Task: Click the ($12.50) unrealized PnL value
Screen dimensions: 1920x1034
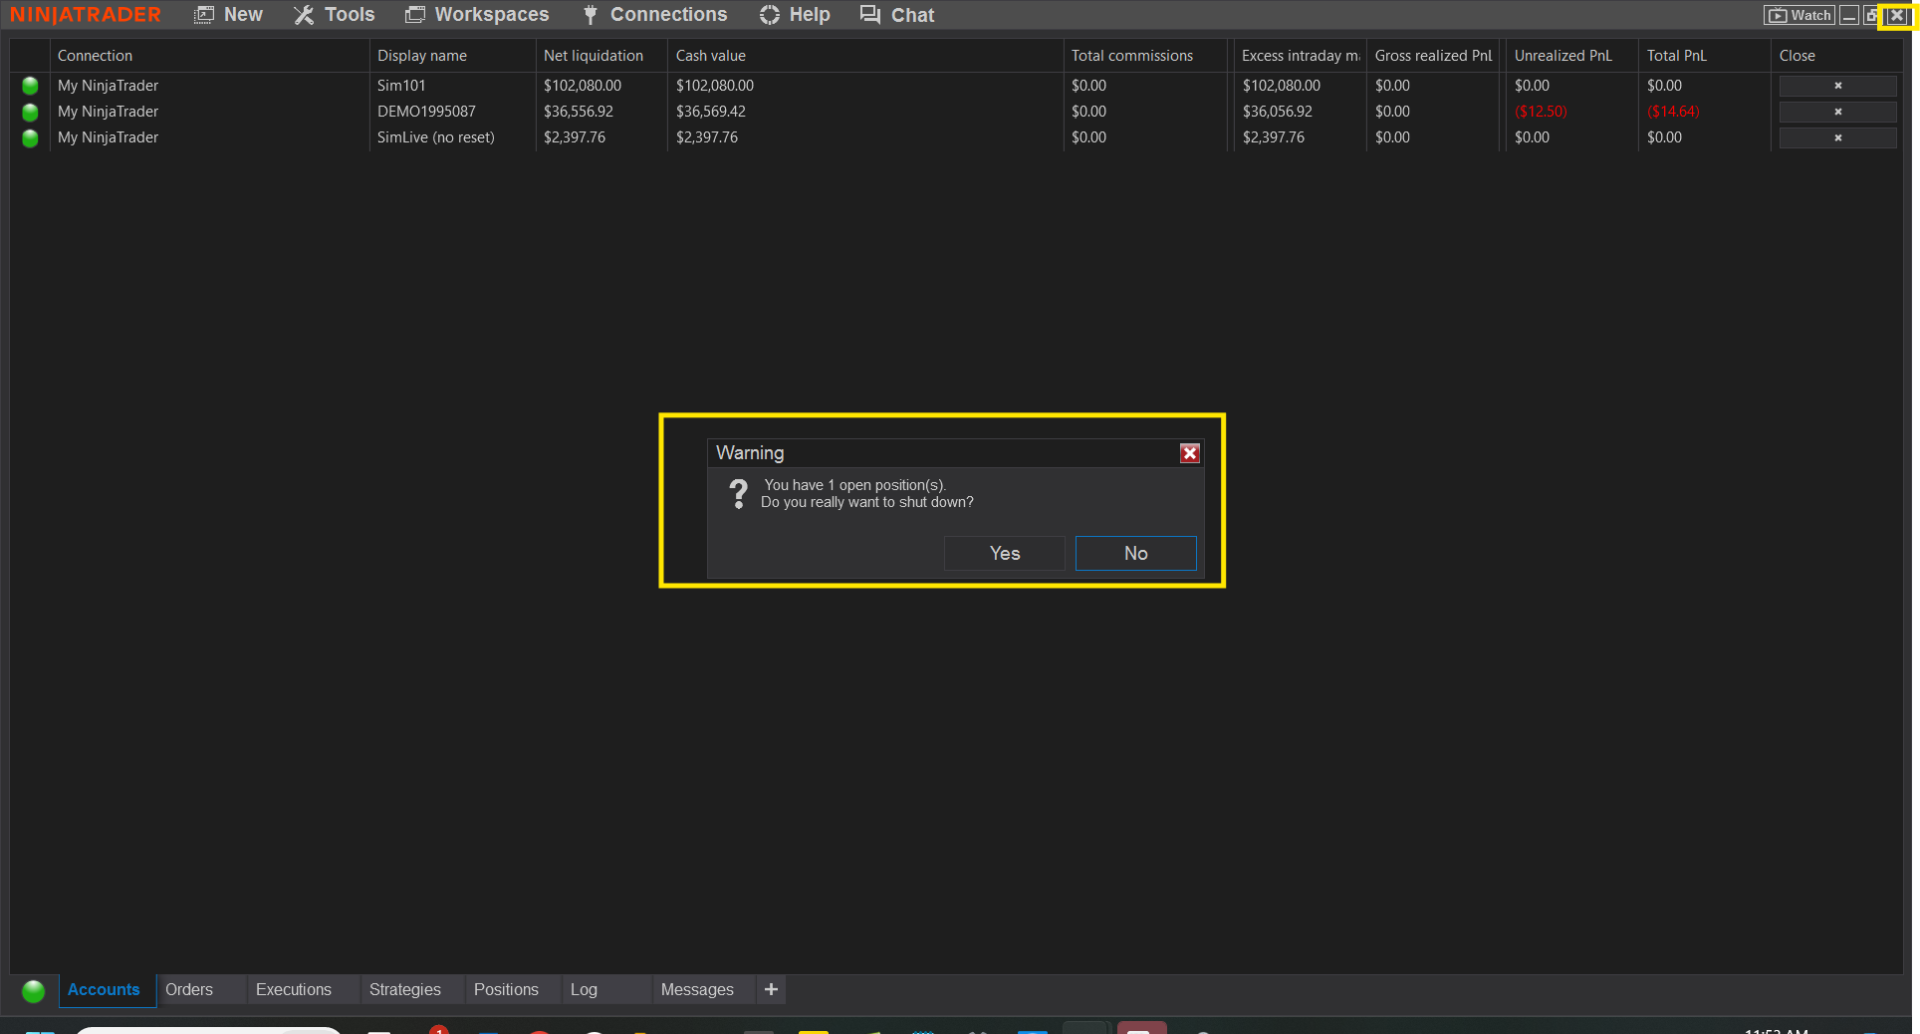Action: coord(1541,112)
